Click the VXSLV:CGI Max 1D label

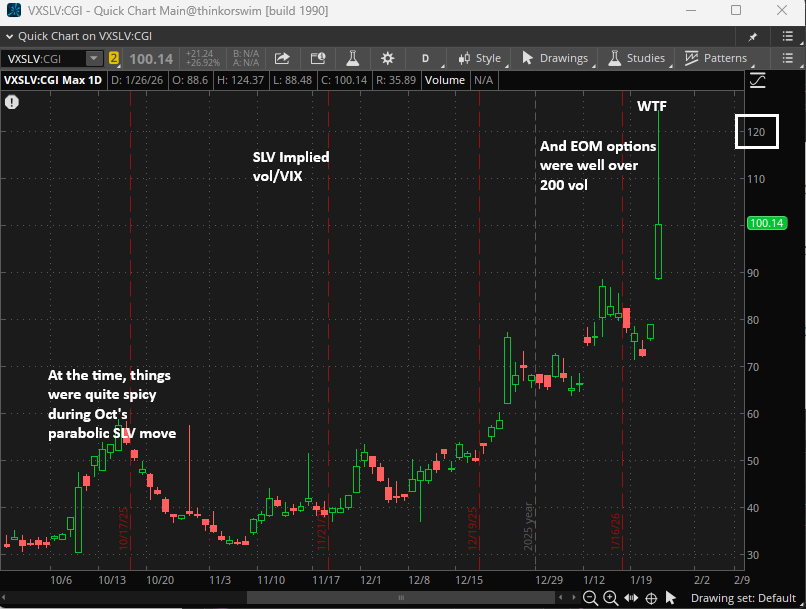(x=53, y=80)
